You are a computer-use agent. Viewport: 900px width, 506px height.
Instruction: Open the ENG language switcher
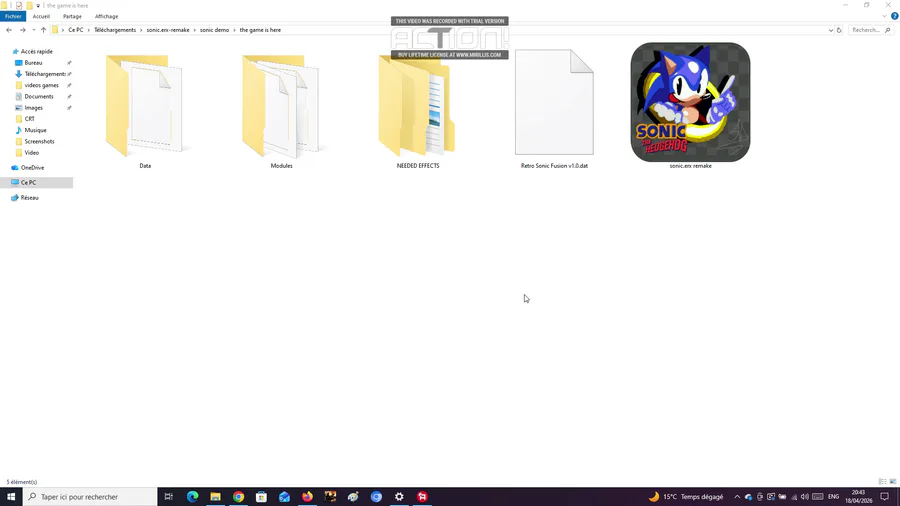[x=833, y=497]
